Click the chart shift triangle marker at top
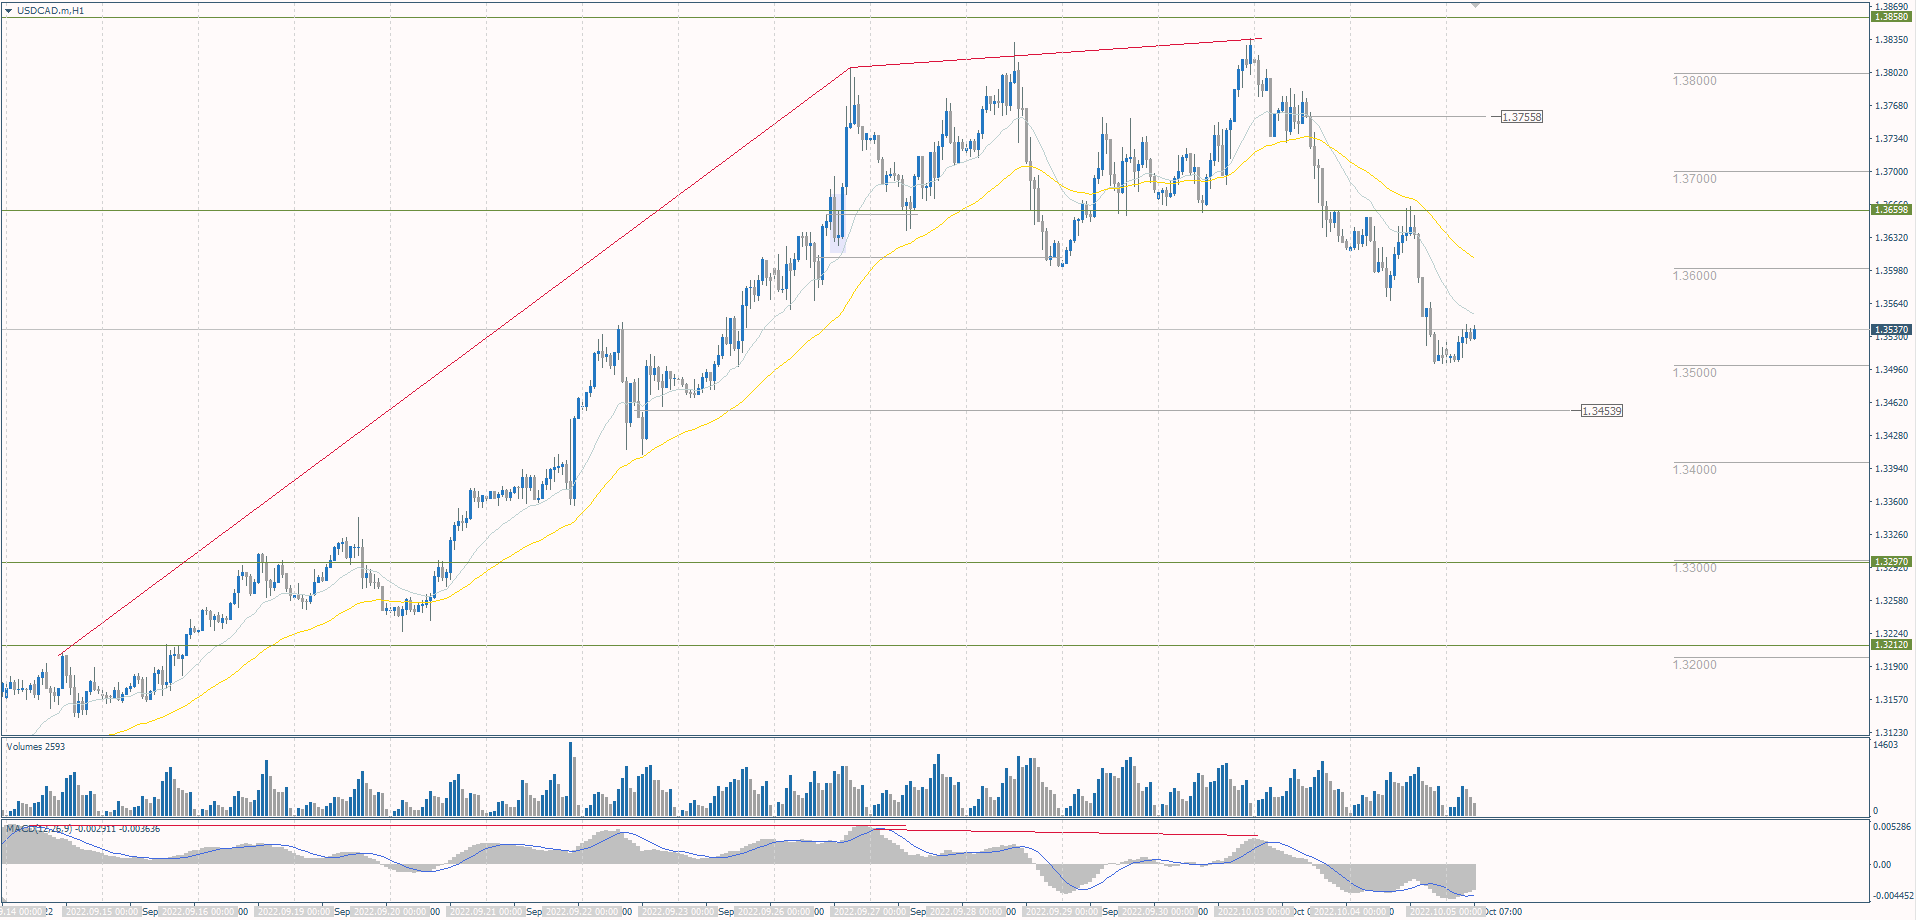Screen dimensions: 1916x920 (1475, 6)
